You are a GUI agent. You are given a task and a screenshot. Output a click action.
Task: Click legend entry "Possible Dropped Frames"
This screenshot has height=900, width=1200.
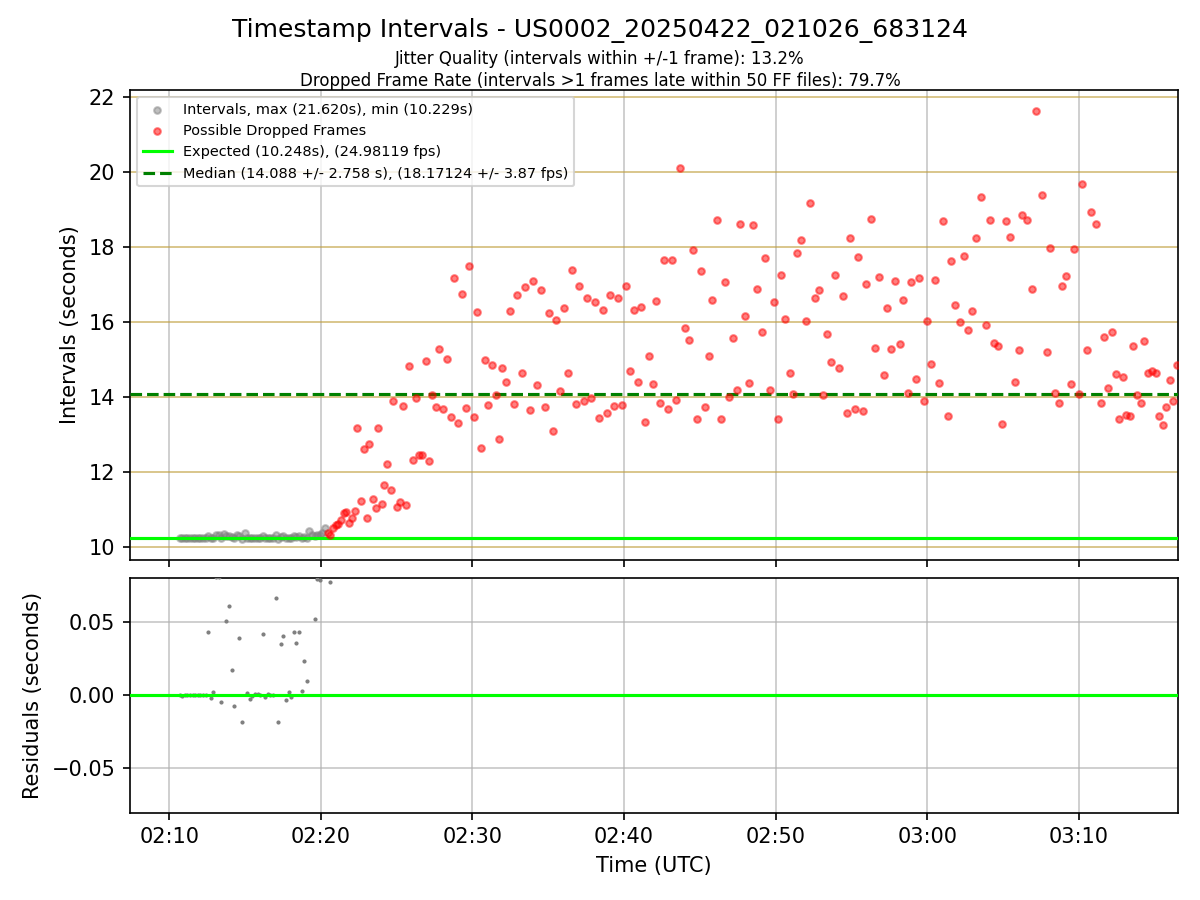(x=274, y=130)
